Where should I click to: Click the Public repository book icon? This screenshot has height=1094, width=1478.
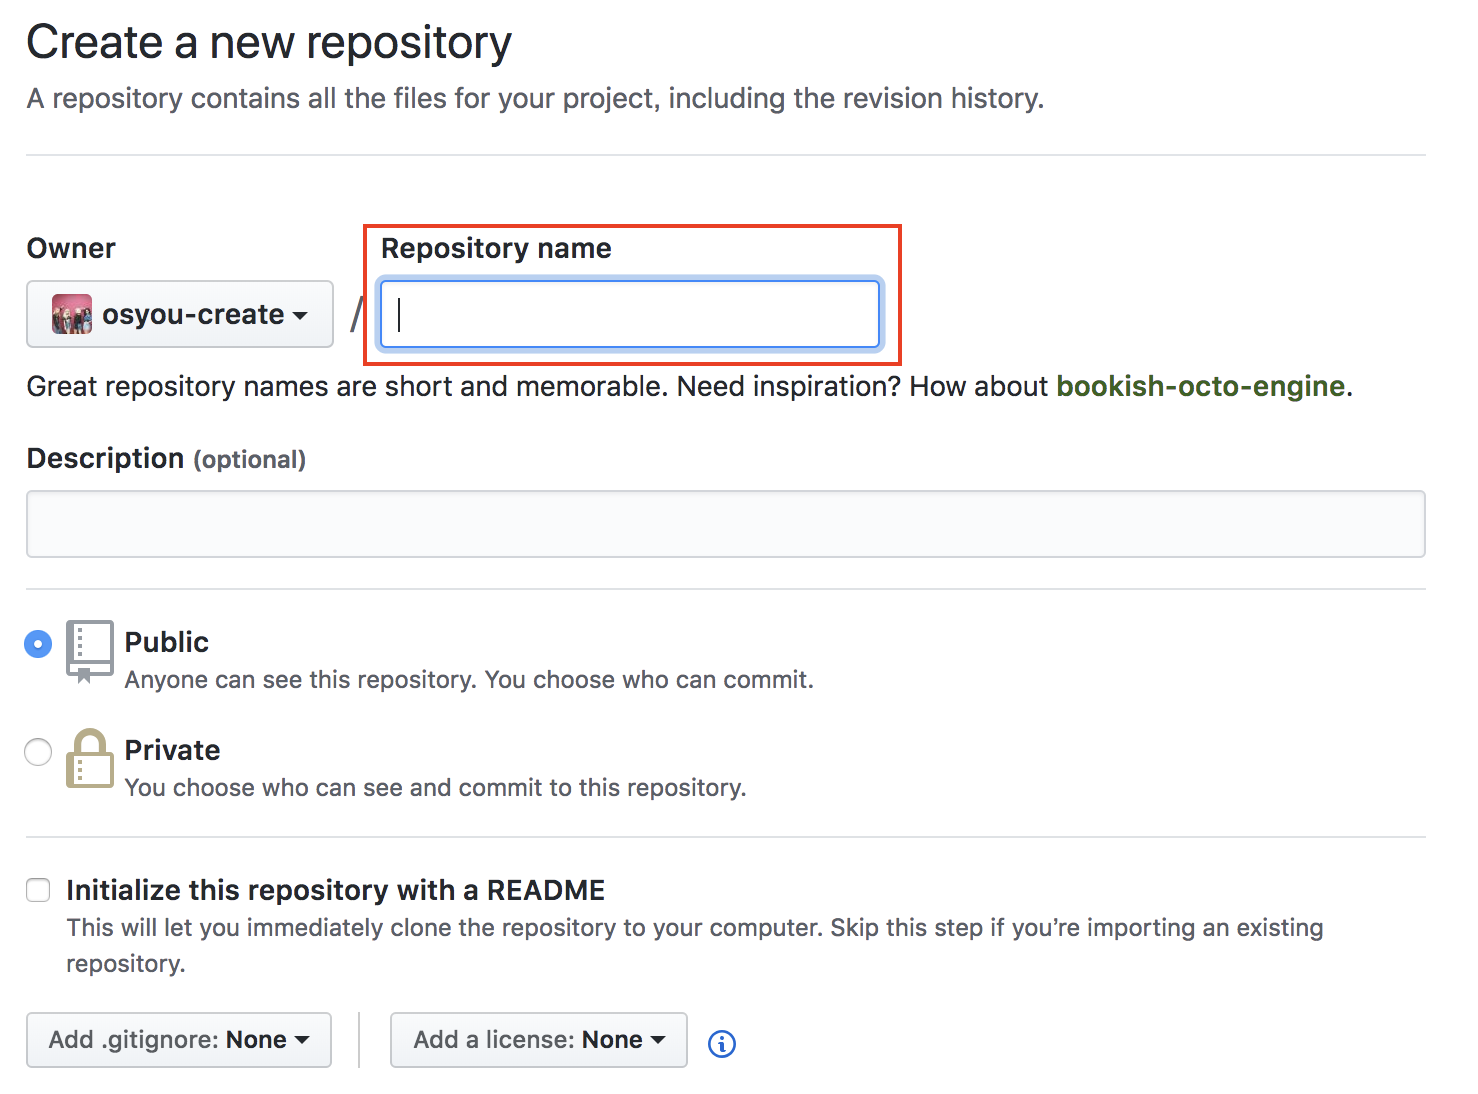click(x=89, y=651)
